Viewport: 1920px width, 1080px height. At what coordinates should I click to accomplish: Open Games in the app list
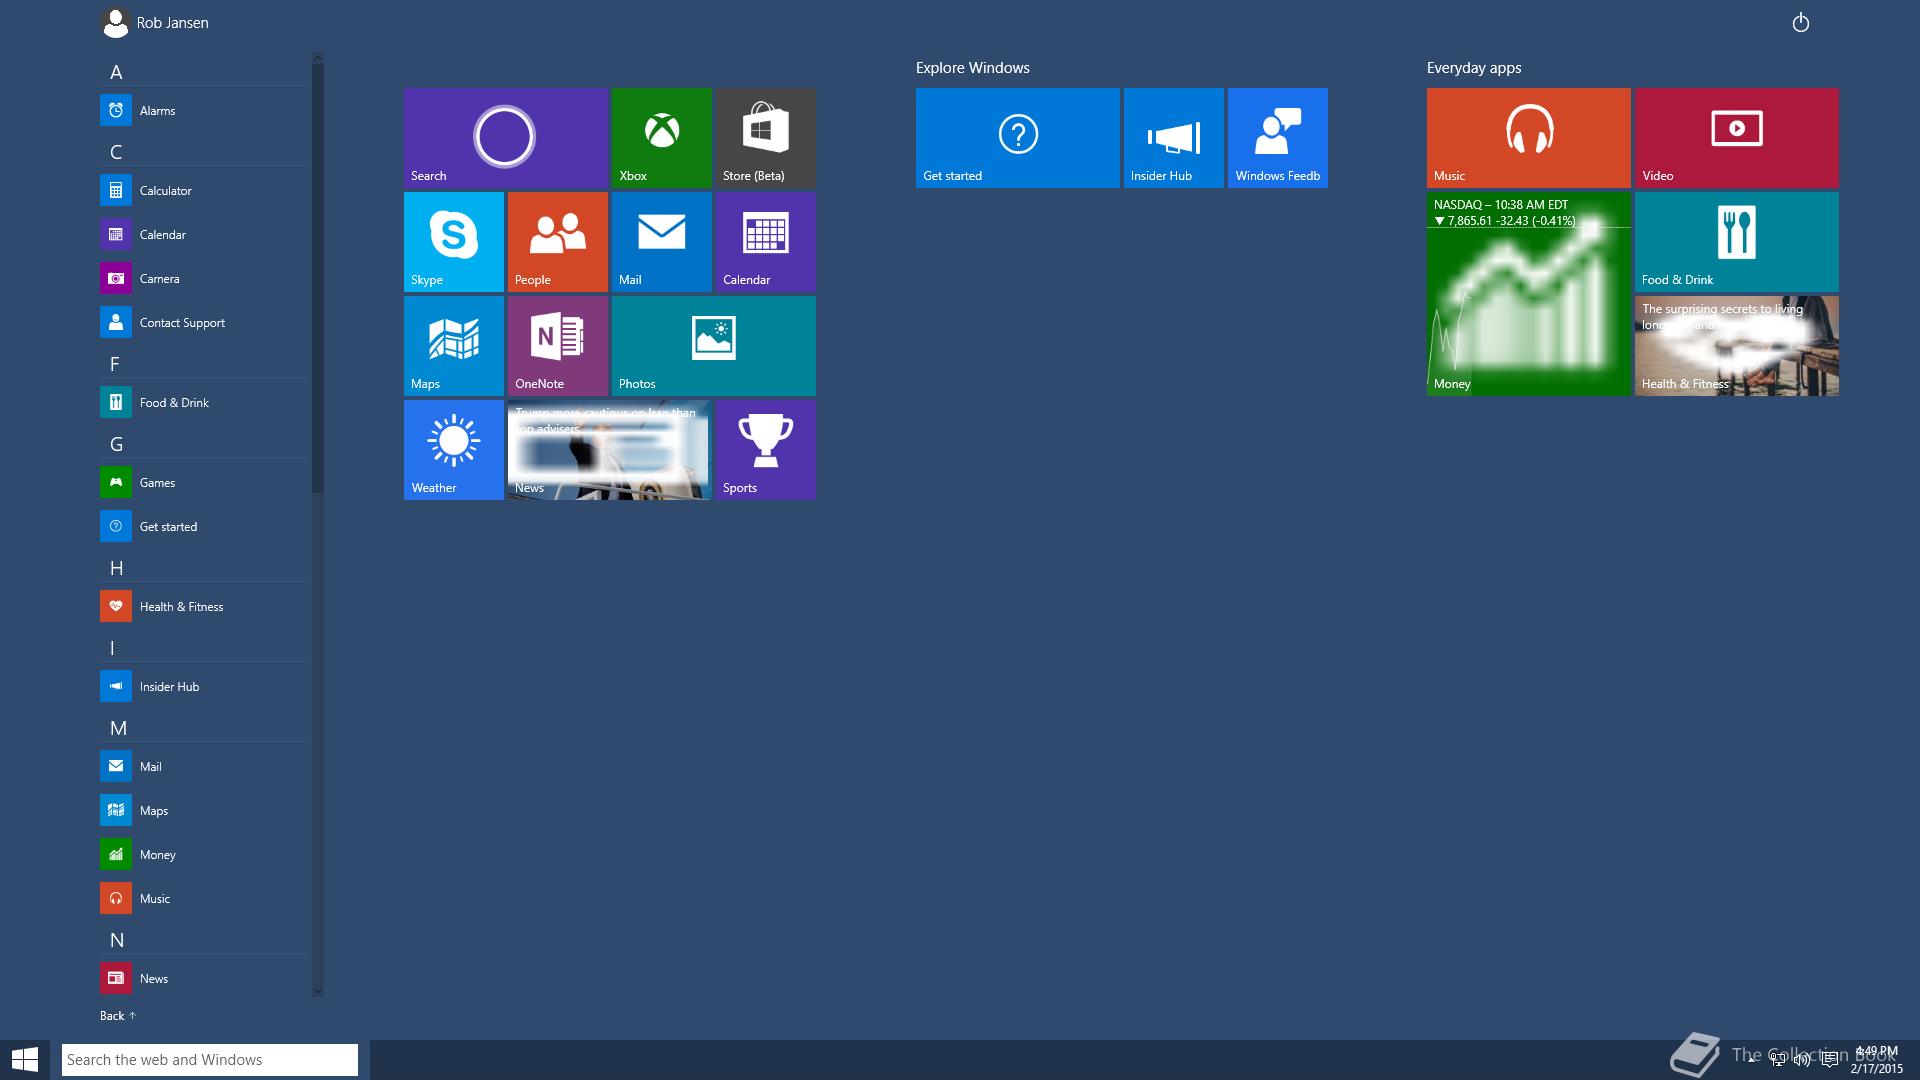point(204,482)
